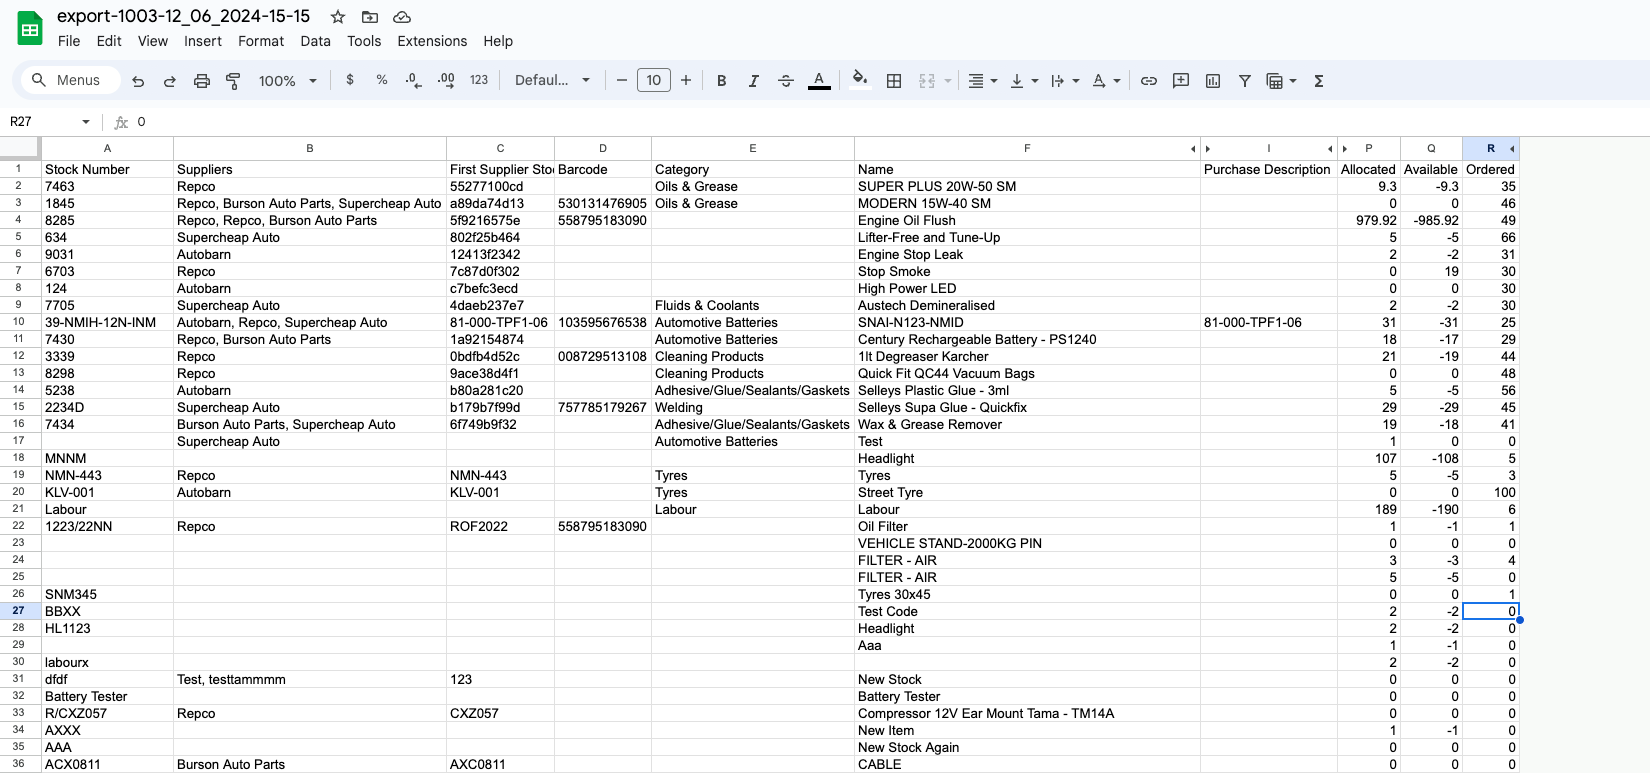Screen dimensions: 1650x773
Task: Open the Edit menu
Action: tap(109, 41)
